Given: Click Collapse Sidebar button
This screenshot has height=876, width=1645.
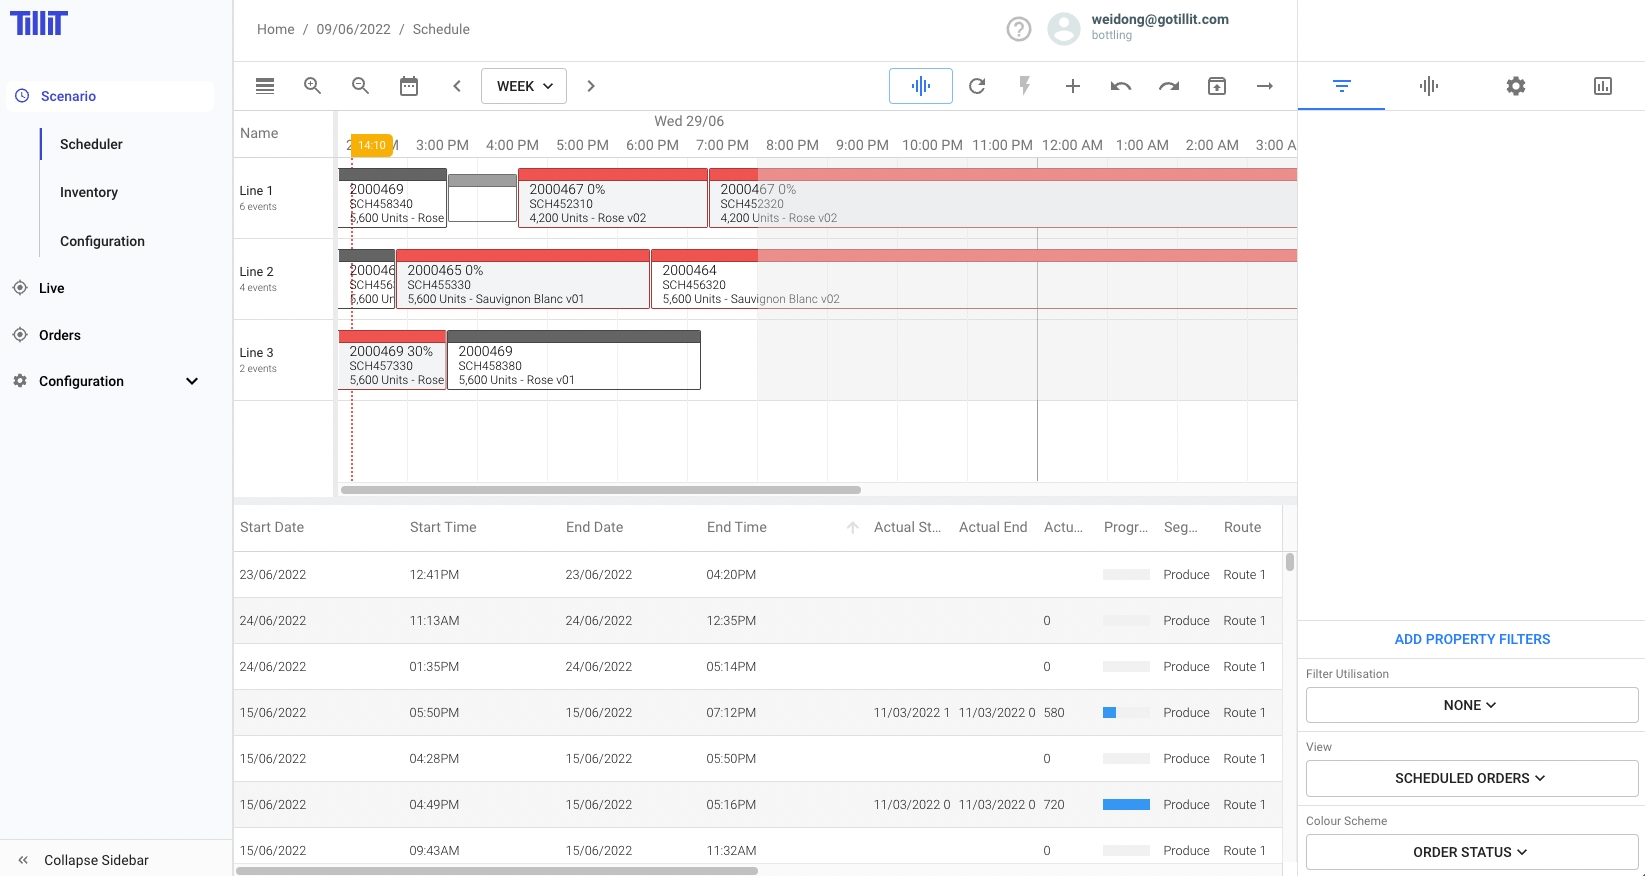Looking at the screenshot, I should tap(96, 860).
